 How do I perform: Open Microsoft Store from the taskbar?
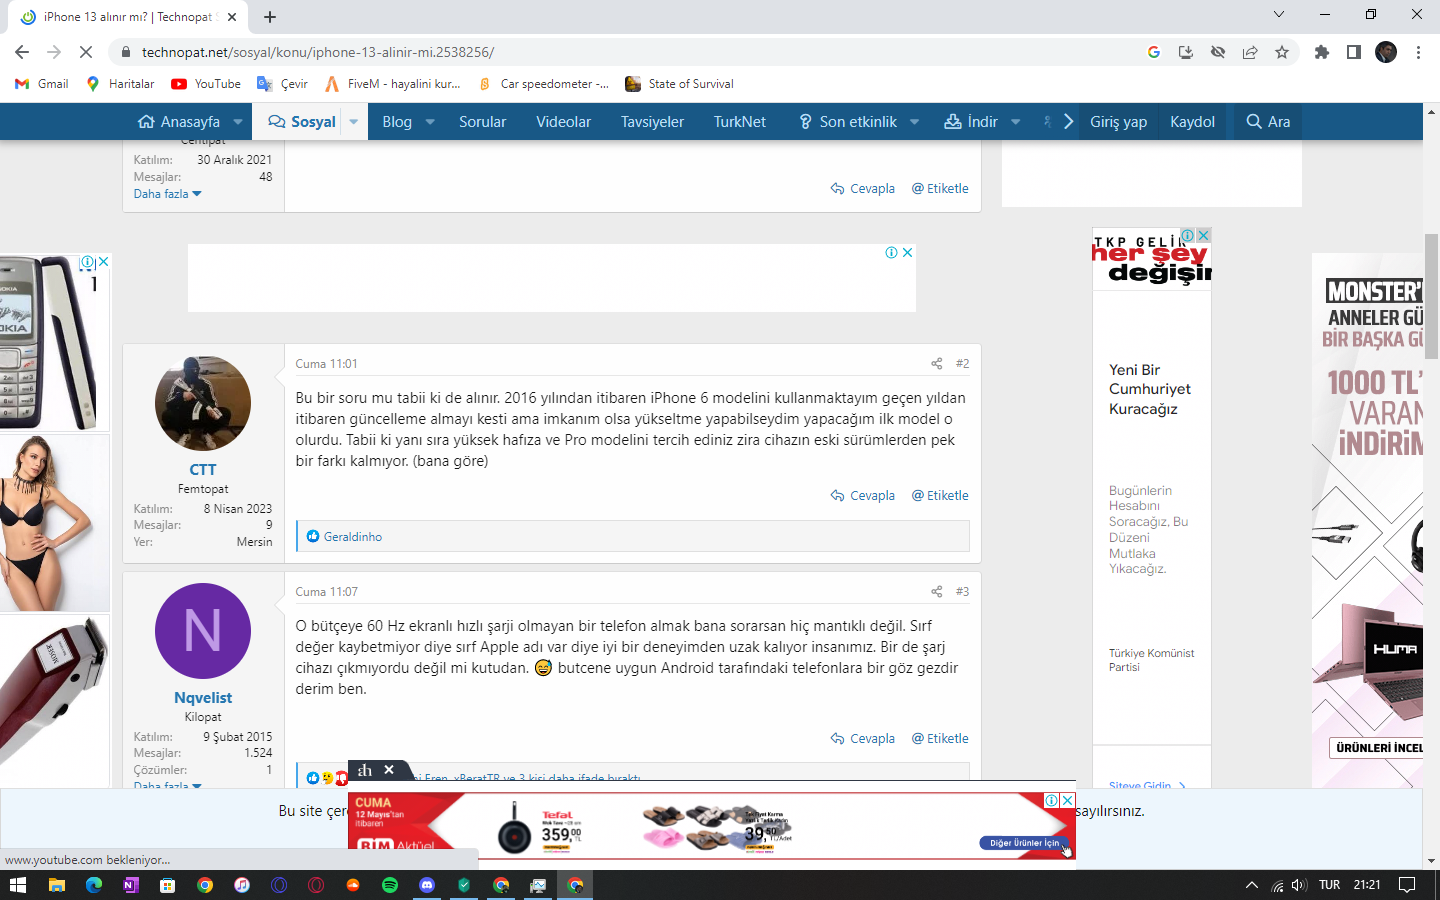[x=168, y=885]
